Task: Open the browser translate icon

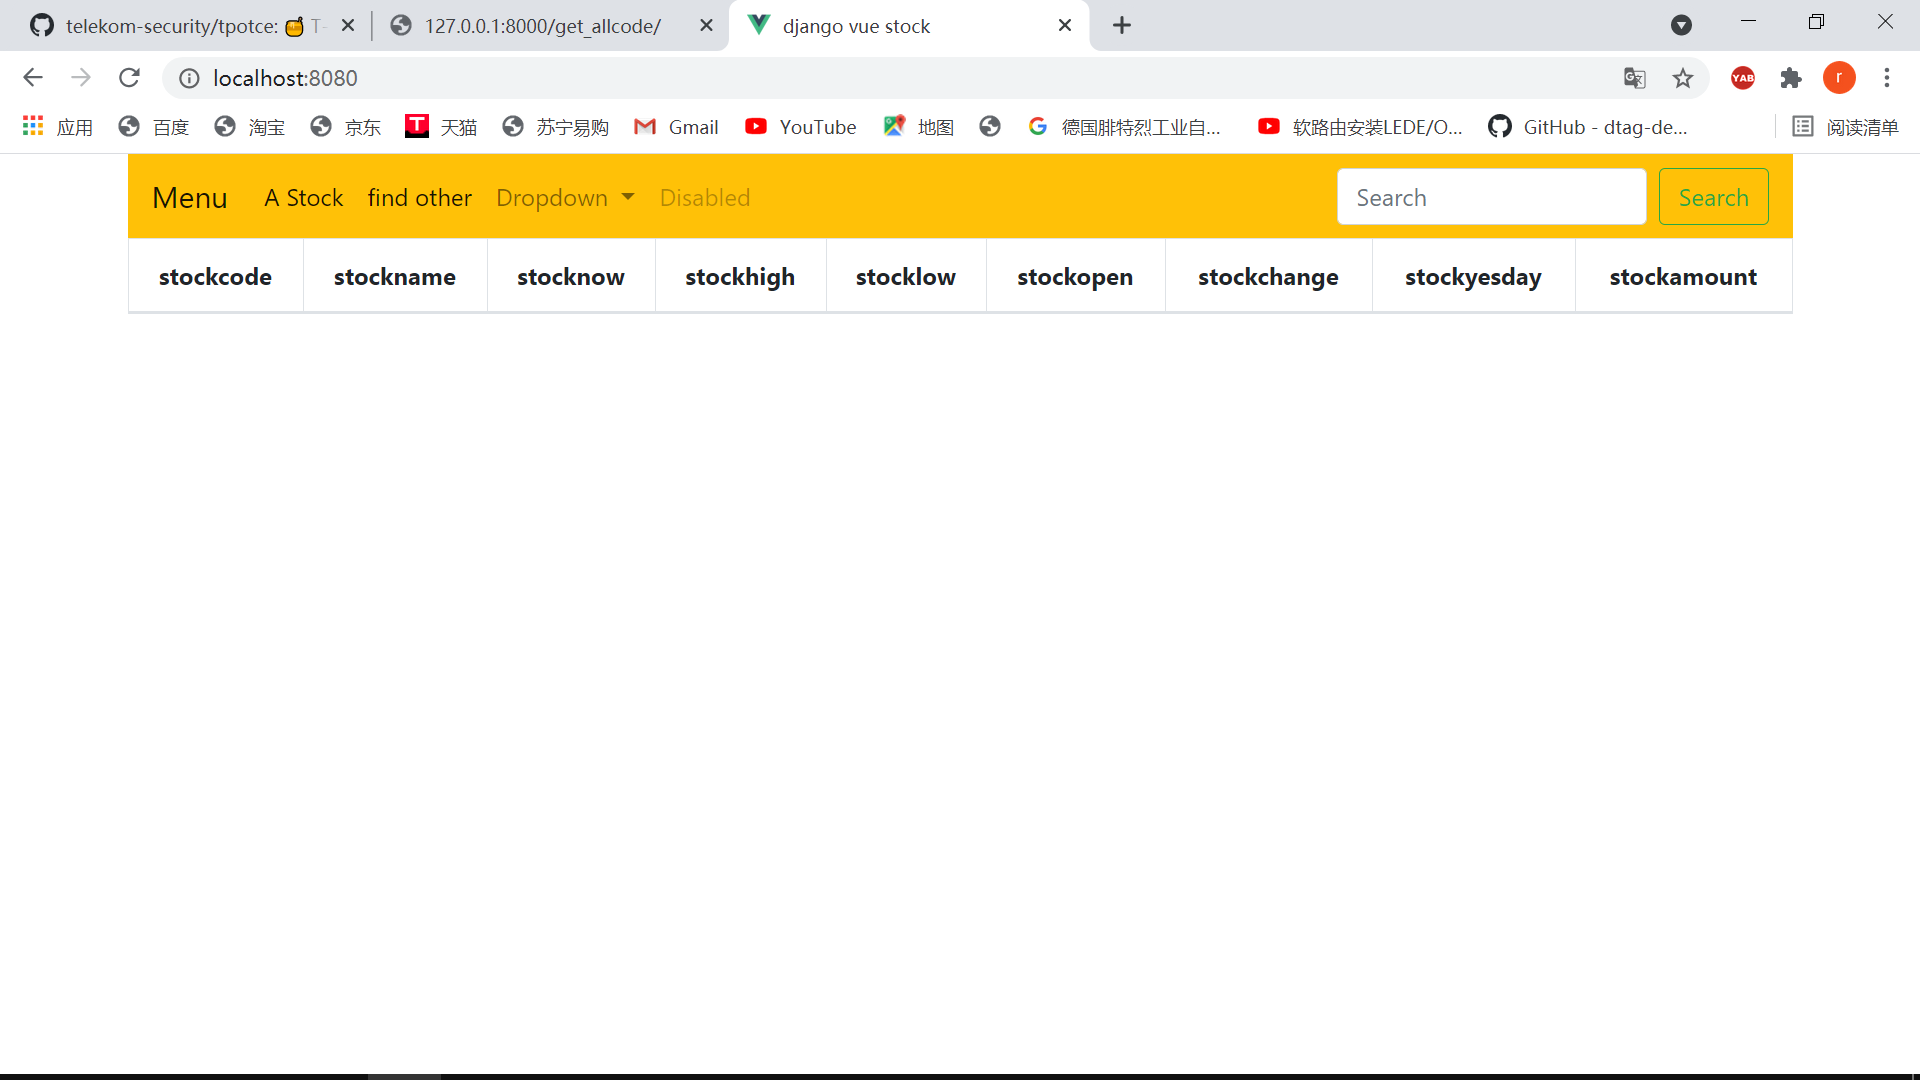Action: (x=1635, y=76)
